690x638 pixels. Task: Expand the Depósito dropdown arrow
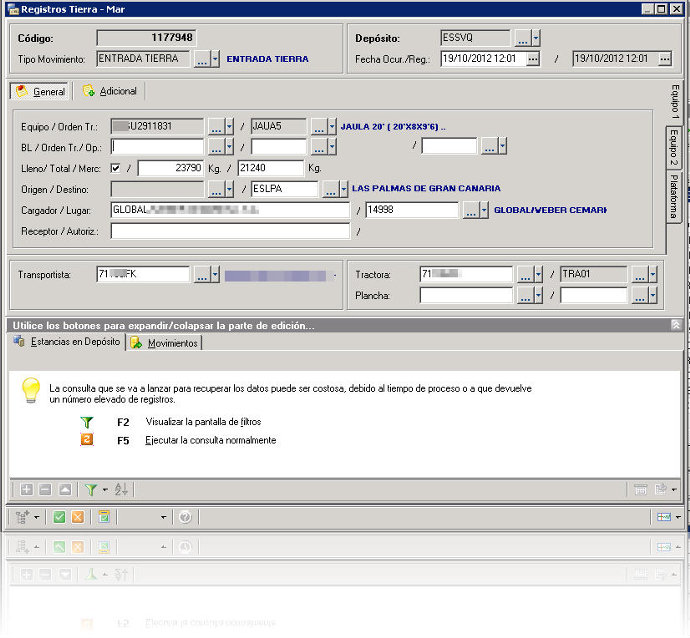coord(536,38)
